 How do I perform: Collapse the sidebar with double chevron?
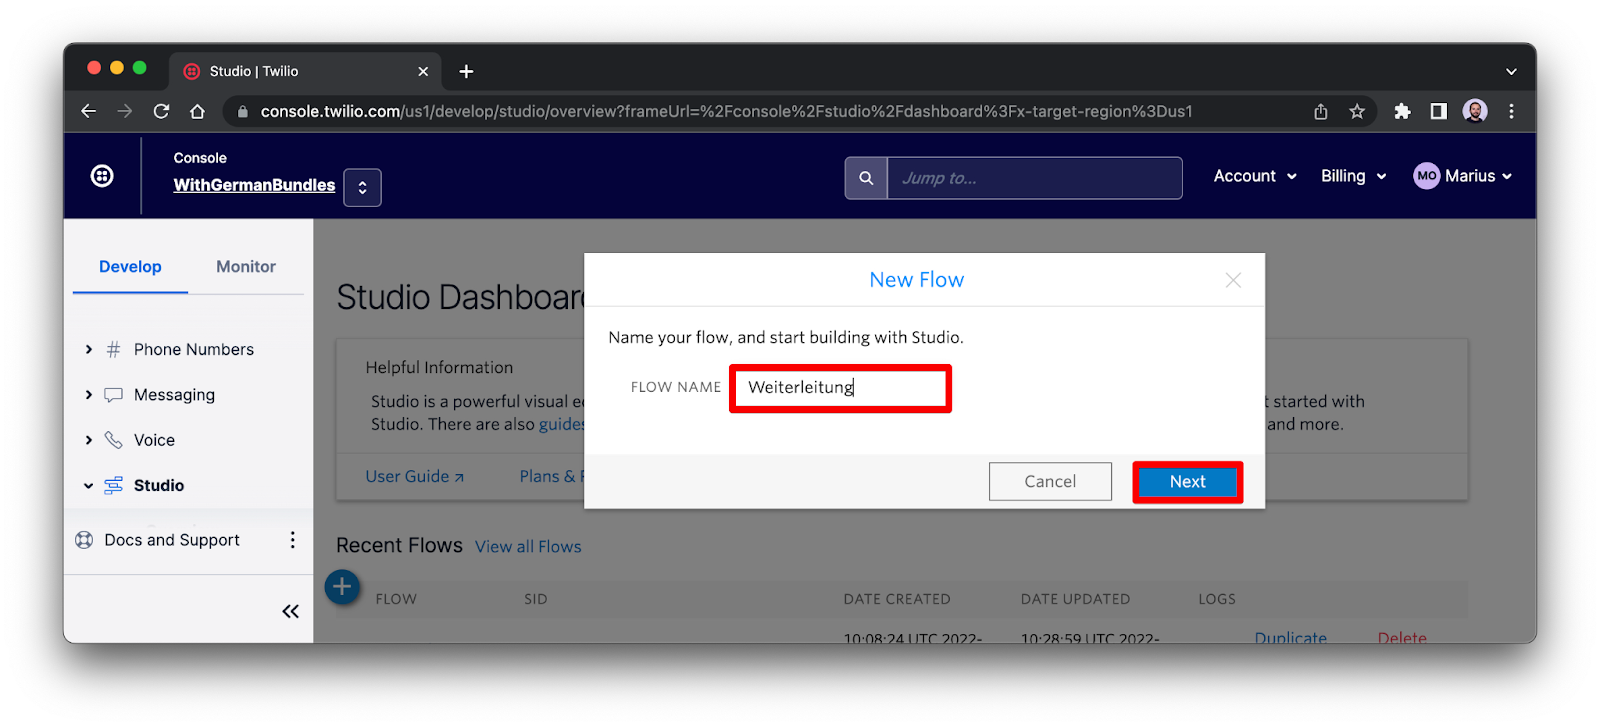[x=290, y=611]
